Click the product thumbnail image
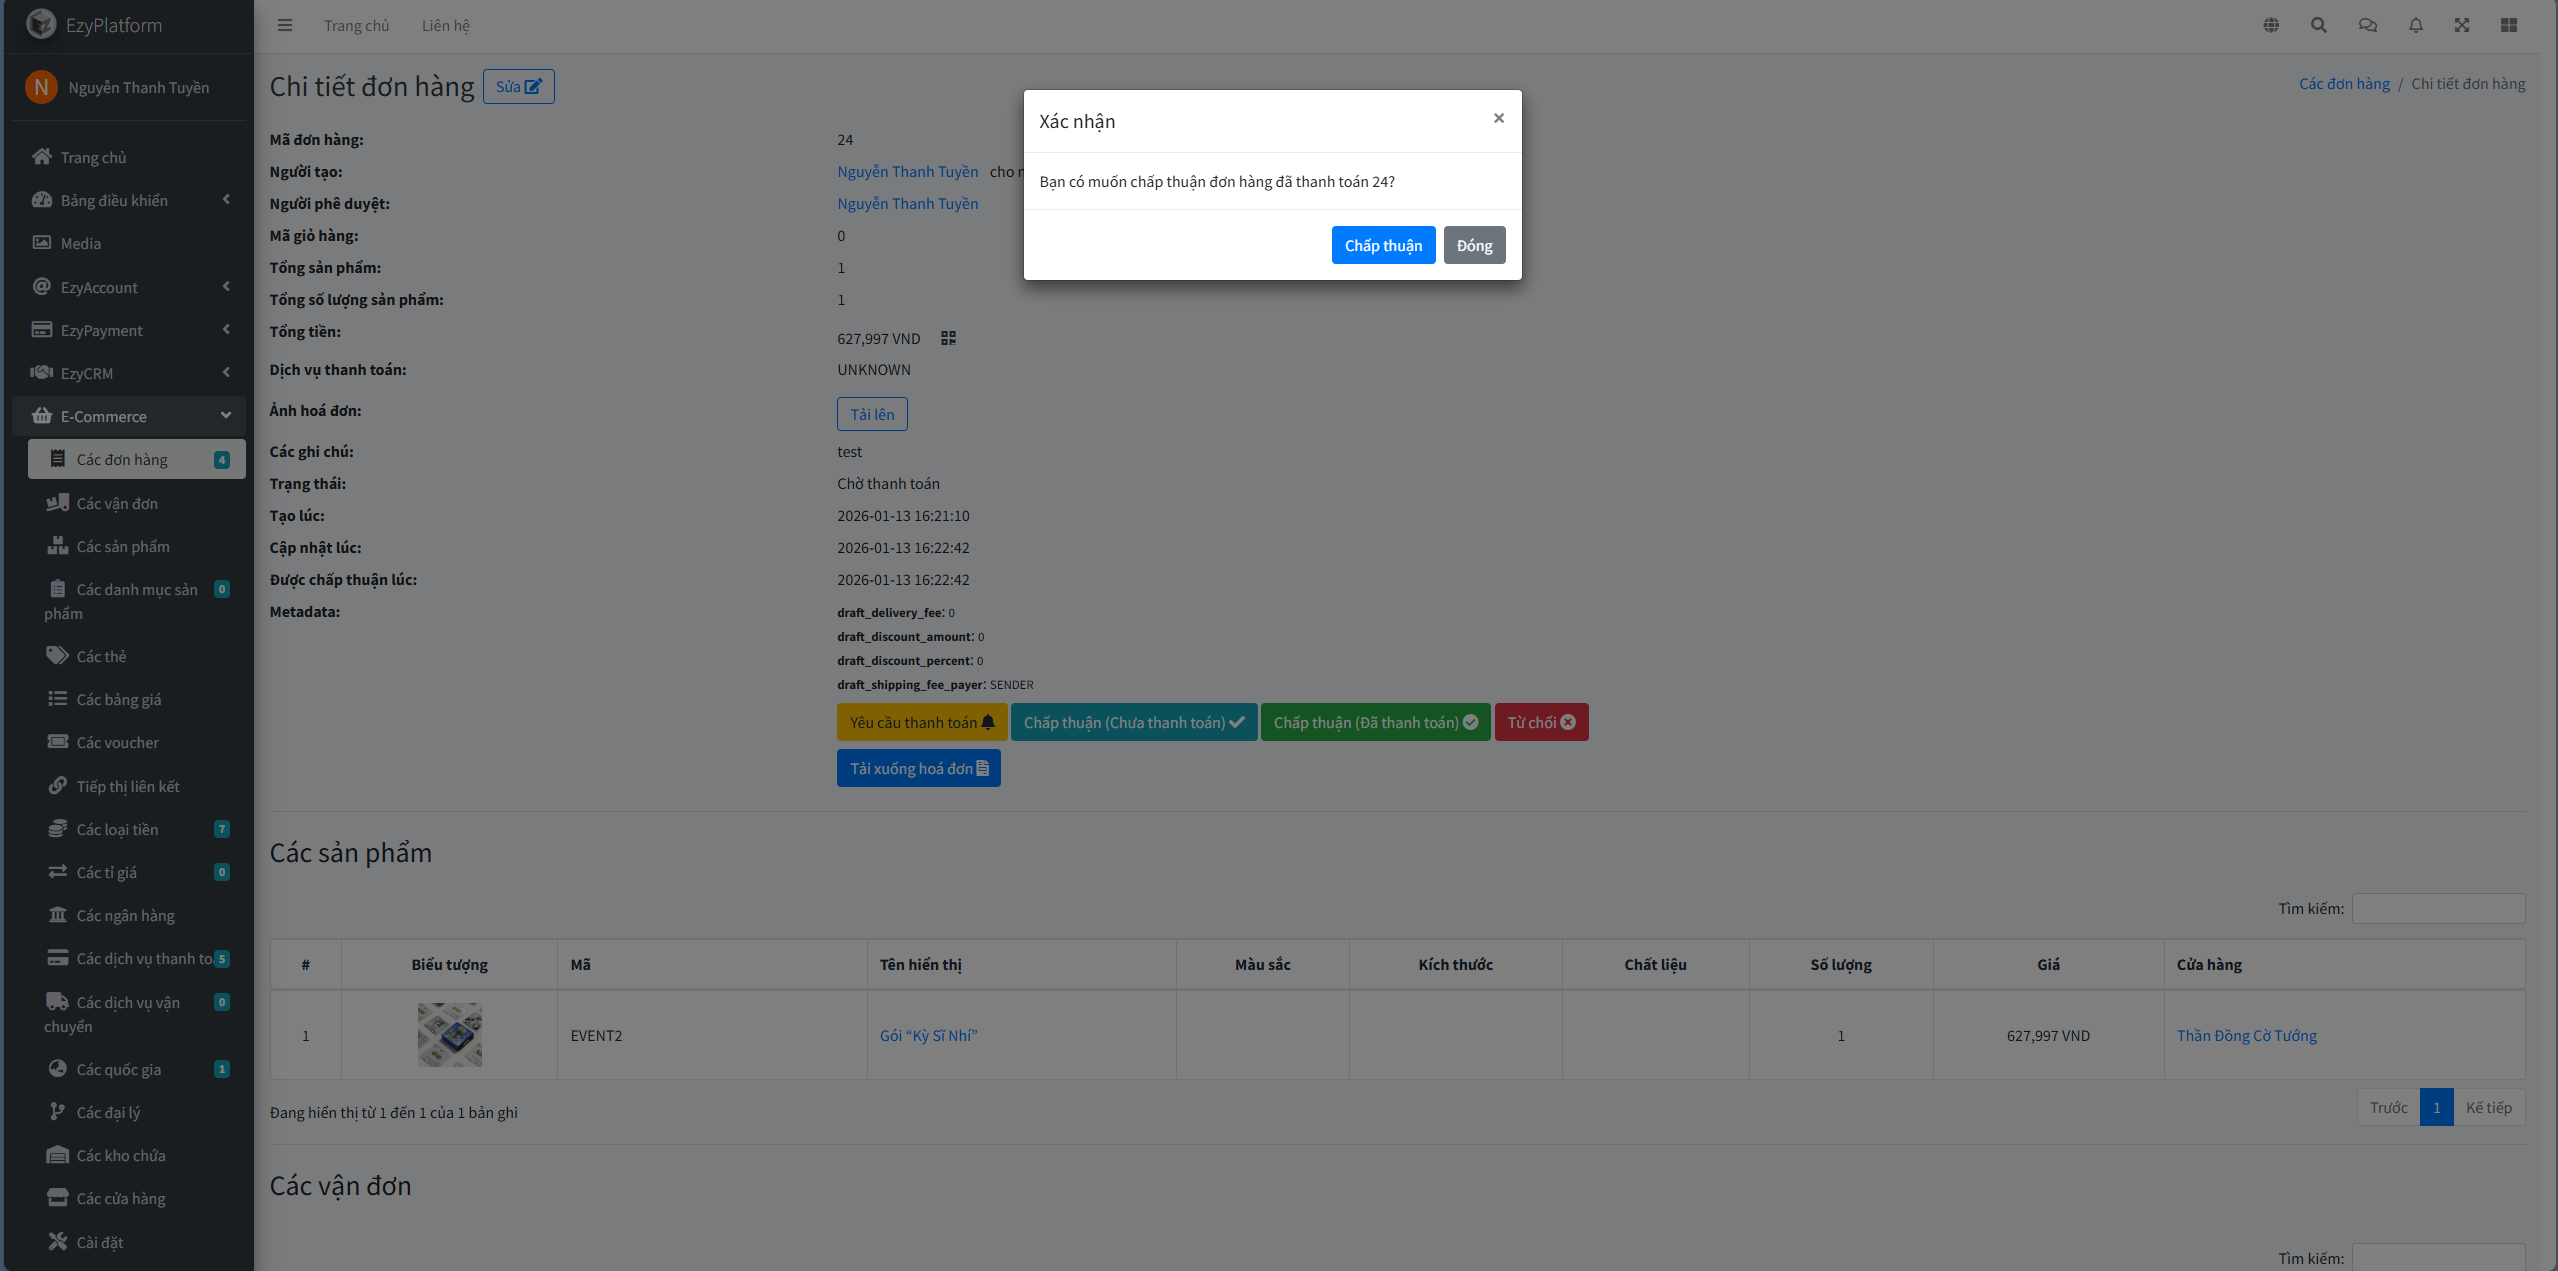The width and height of the screenshot is (2558, 1271). click(449, 1035)
